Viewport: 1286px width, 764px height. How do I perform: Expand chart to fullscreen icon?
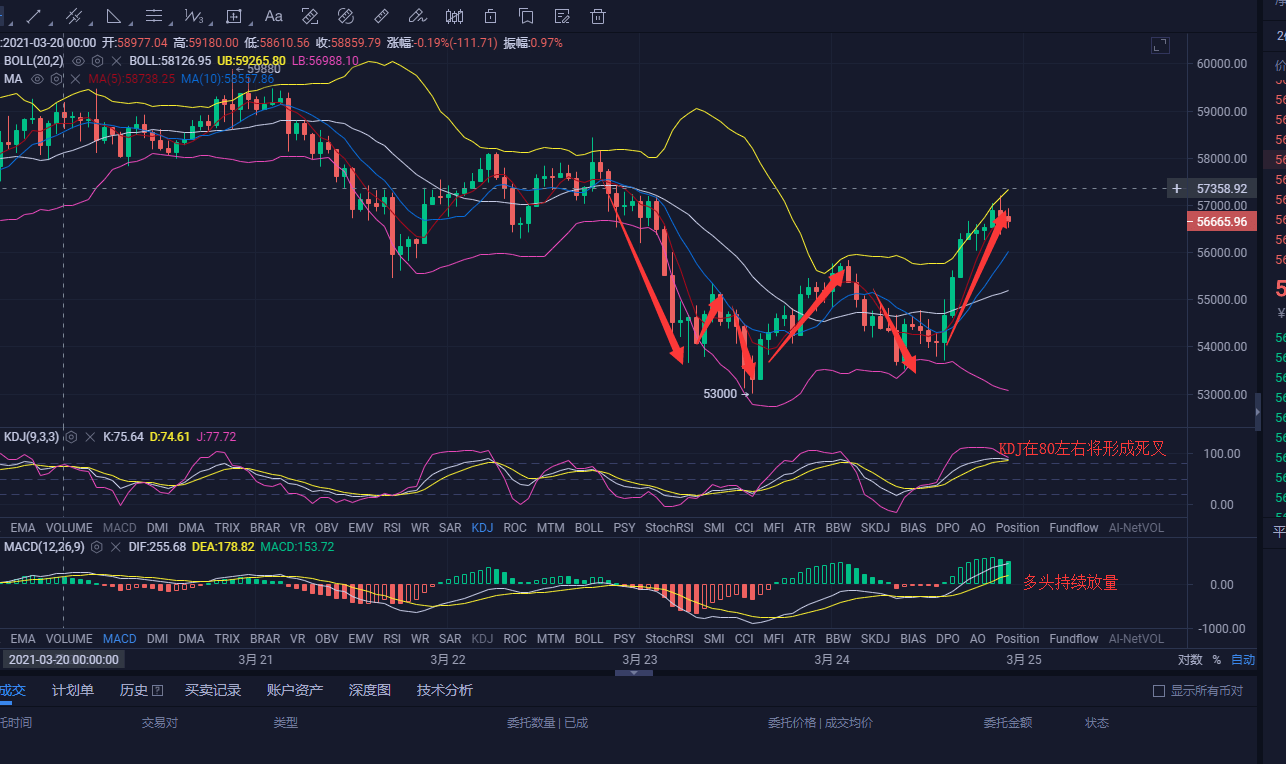pyautogui.click(x=1160, y=45)
